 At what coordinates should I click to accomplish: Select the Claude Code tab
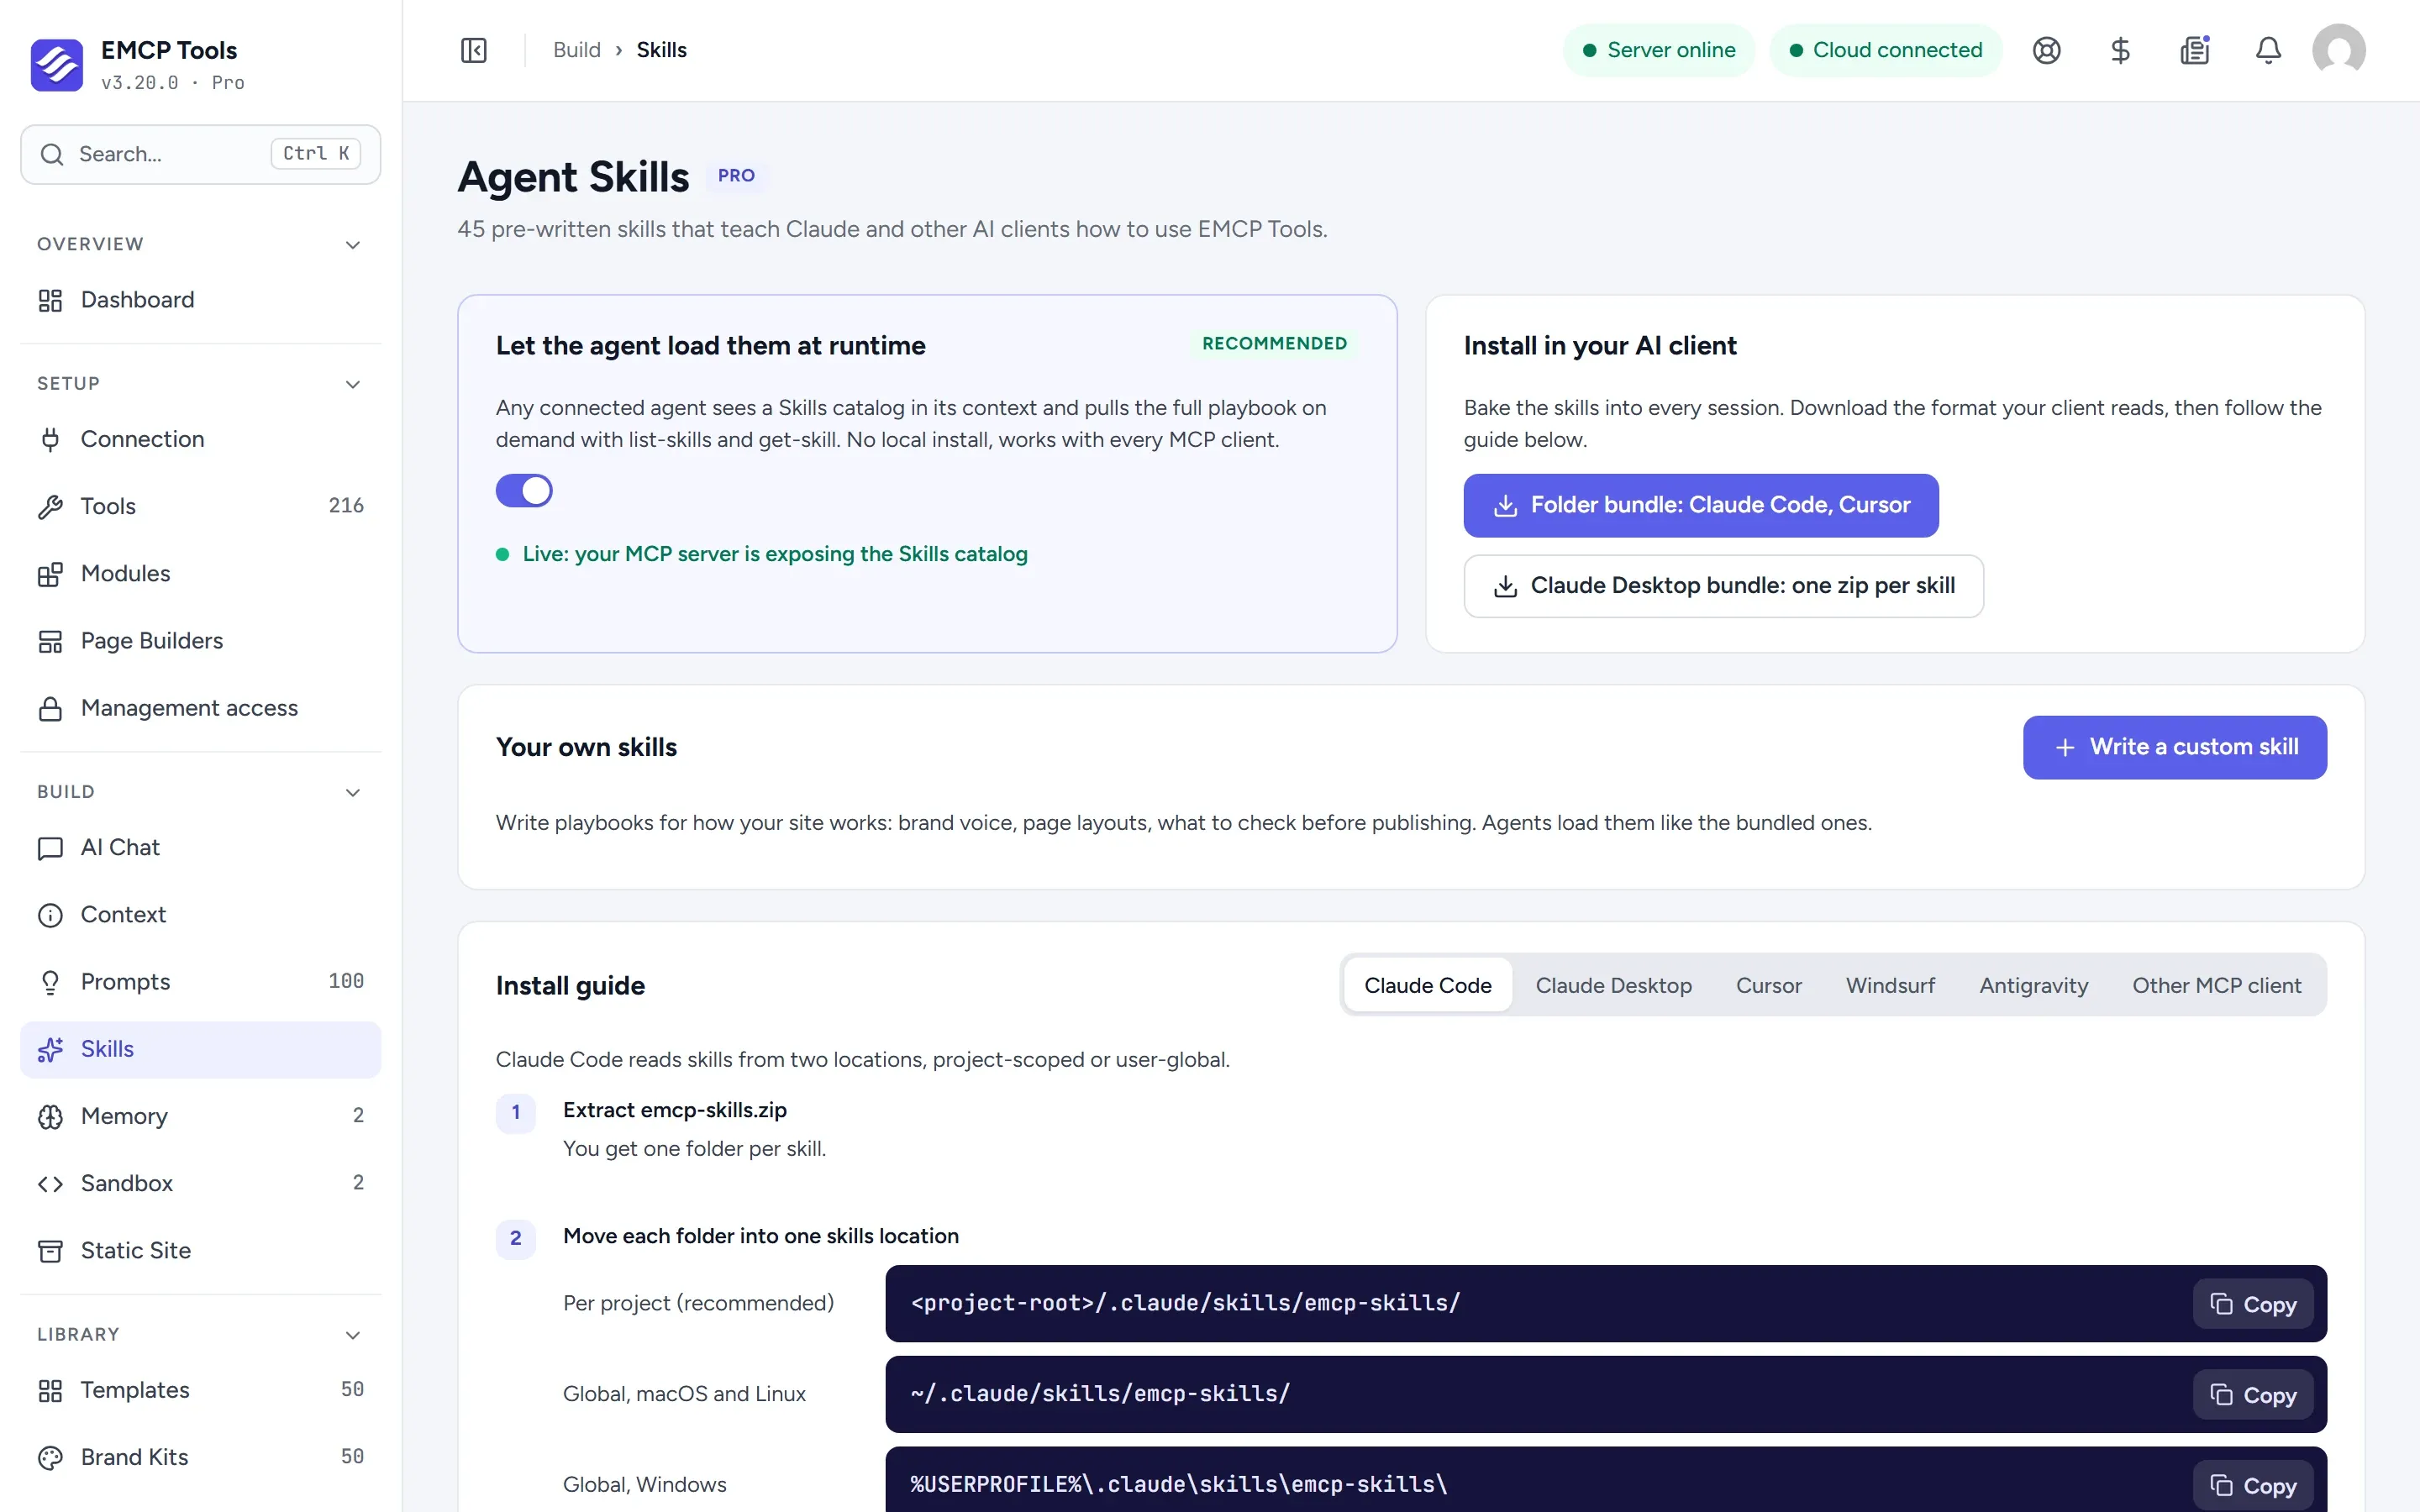pyautogui.click(x=1427, y=985)
